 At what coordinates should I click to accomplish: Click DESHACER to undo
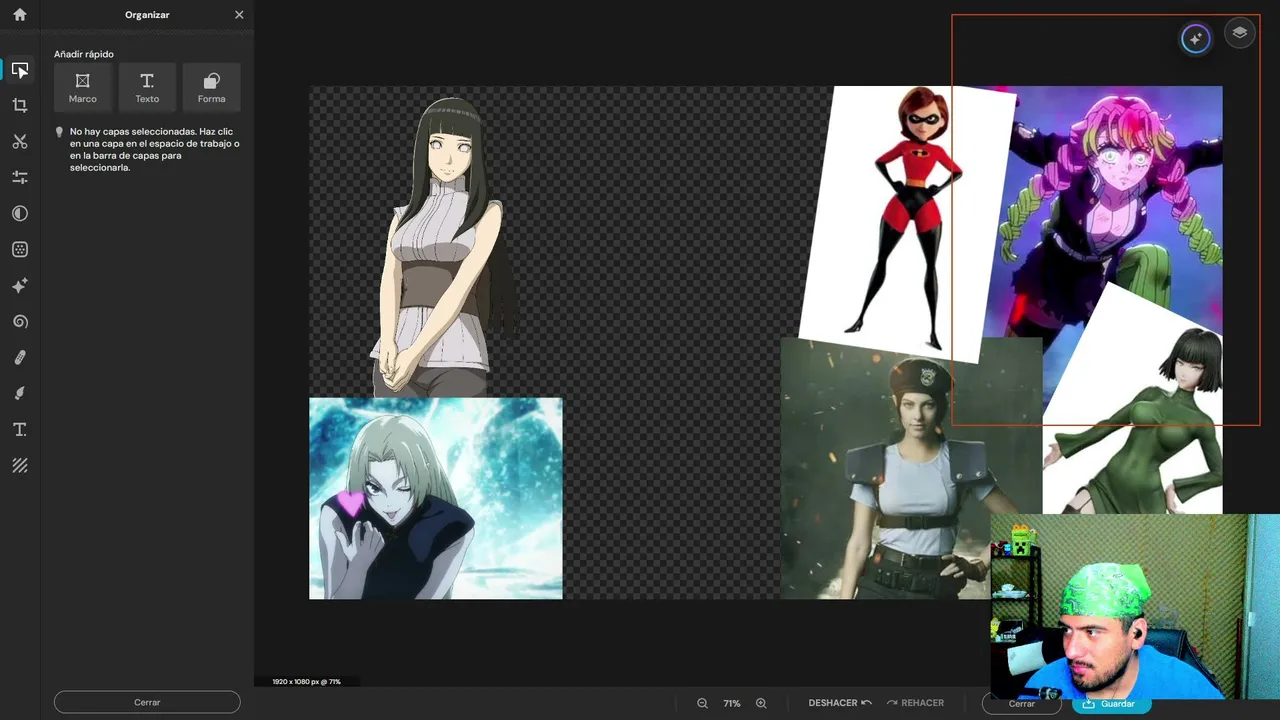pyautogui.click(x=840, y=703)
